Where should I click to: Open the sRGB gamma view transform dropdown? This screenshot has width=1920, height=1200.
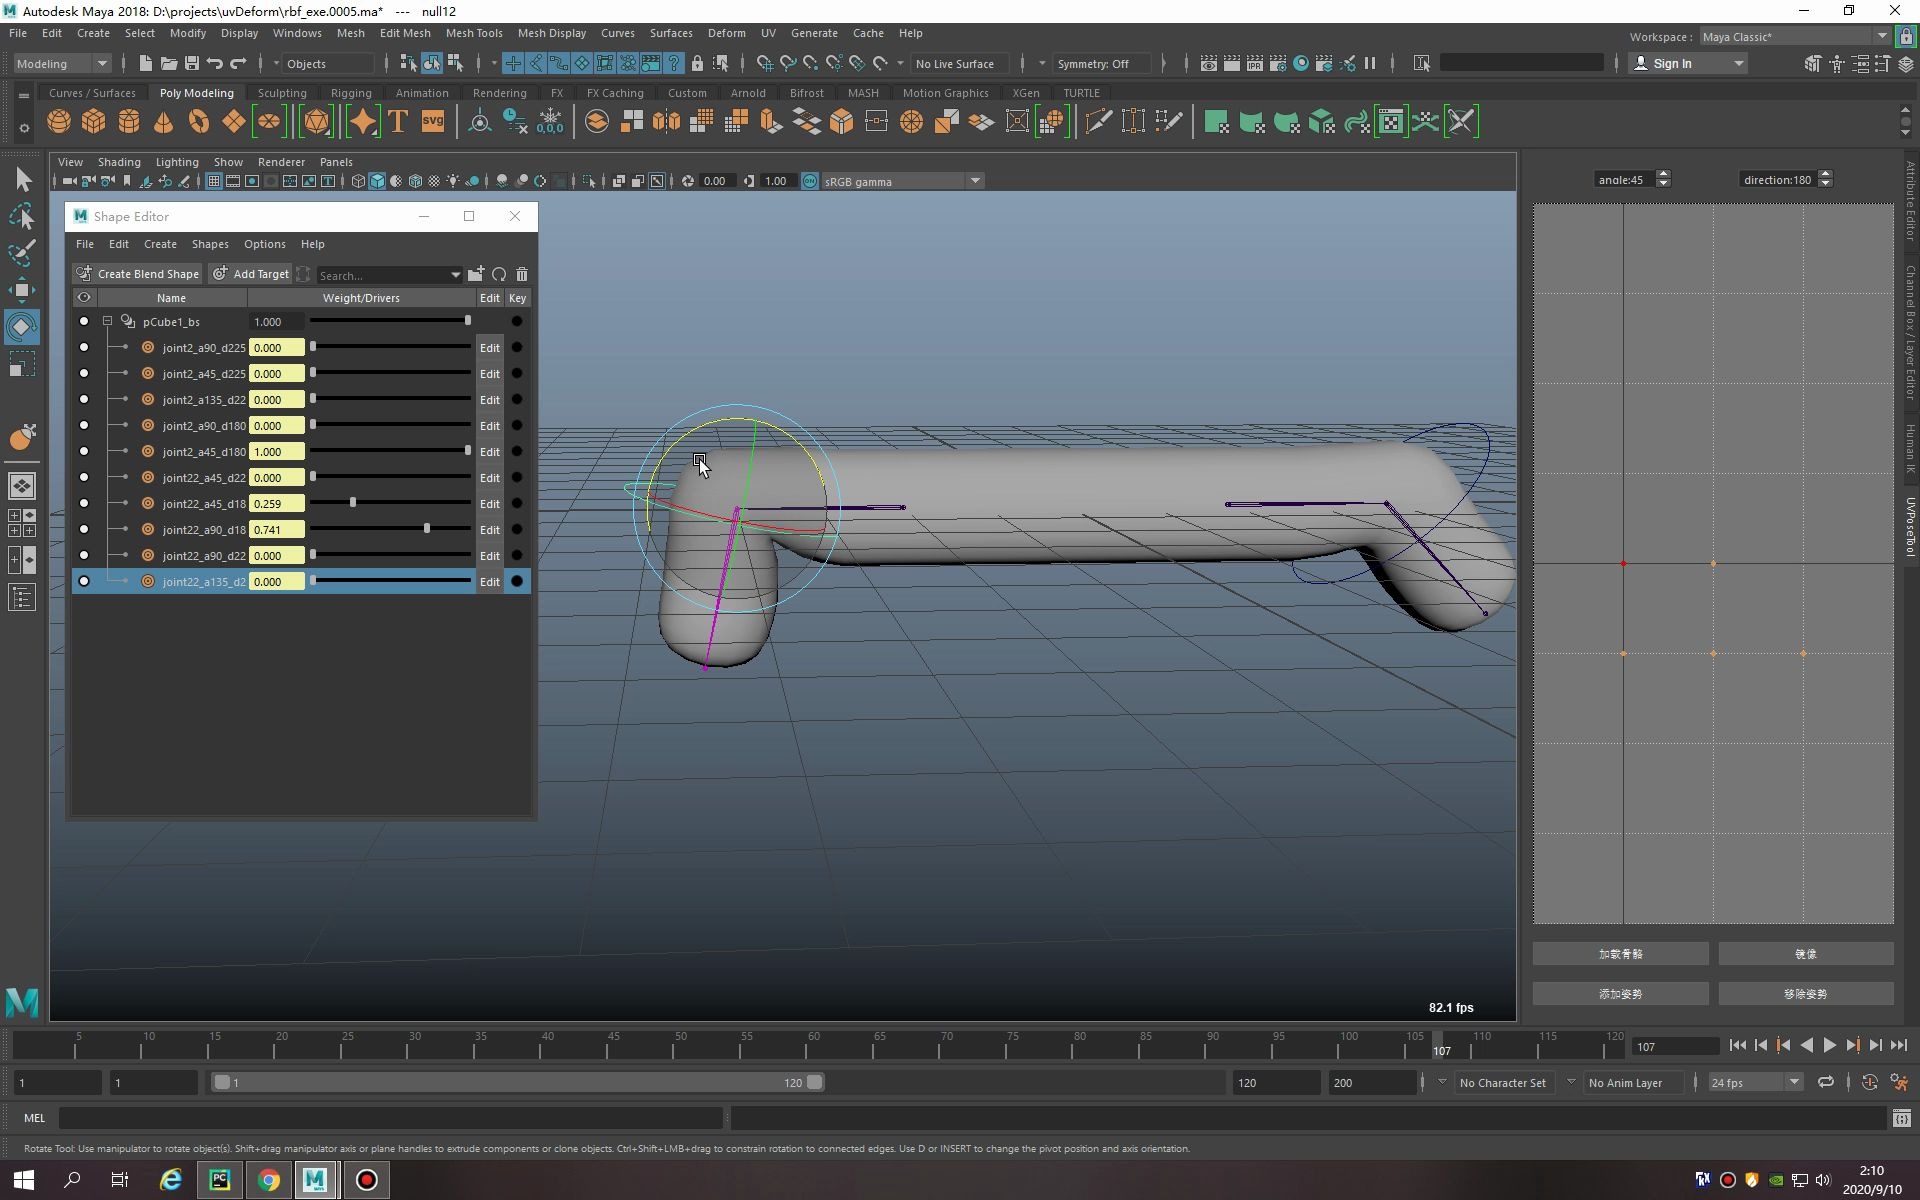tap(974, 181)
